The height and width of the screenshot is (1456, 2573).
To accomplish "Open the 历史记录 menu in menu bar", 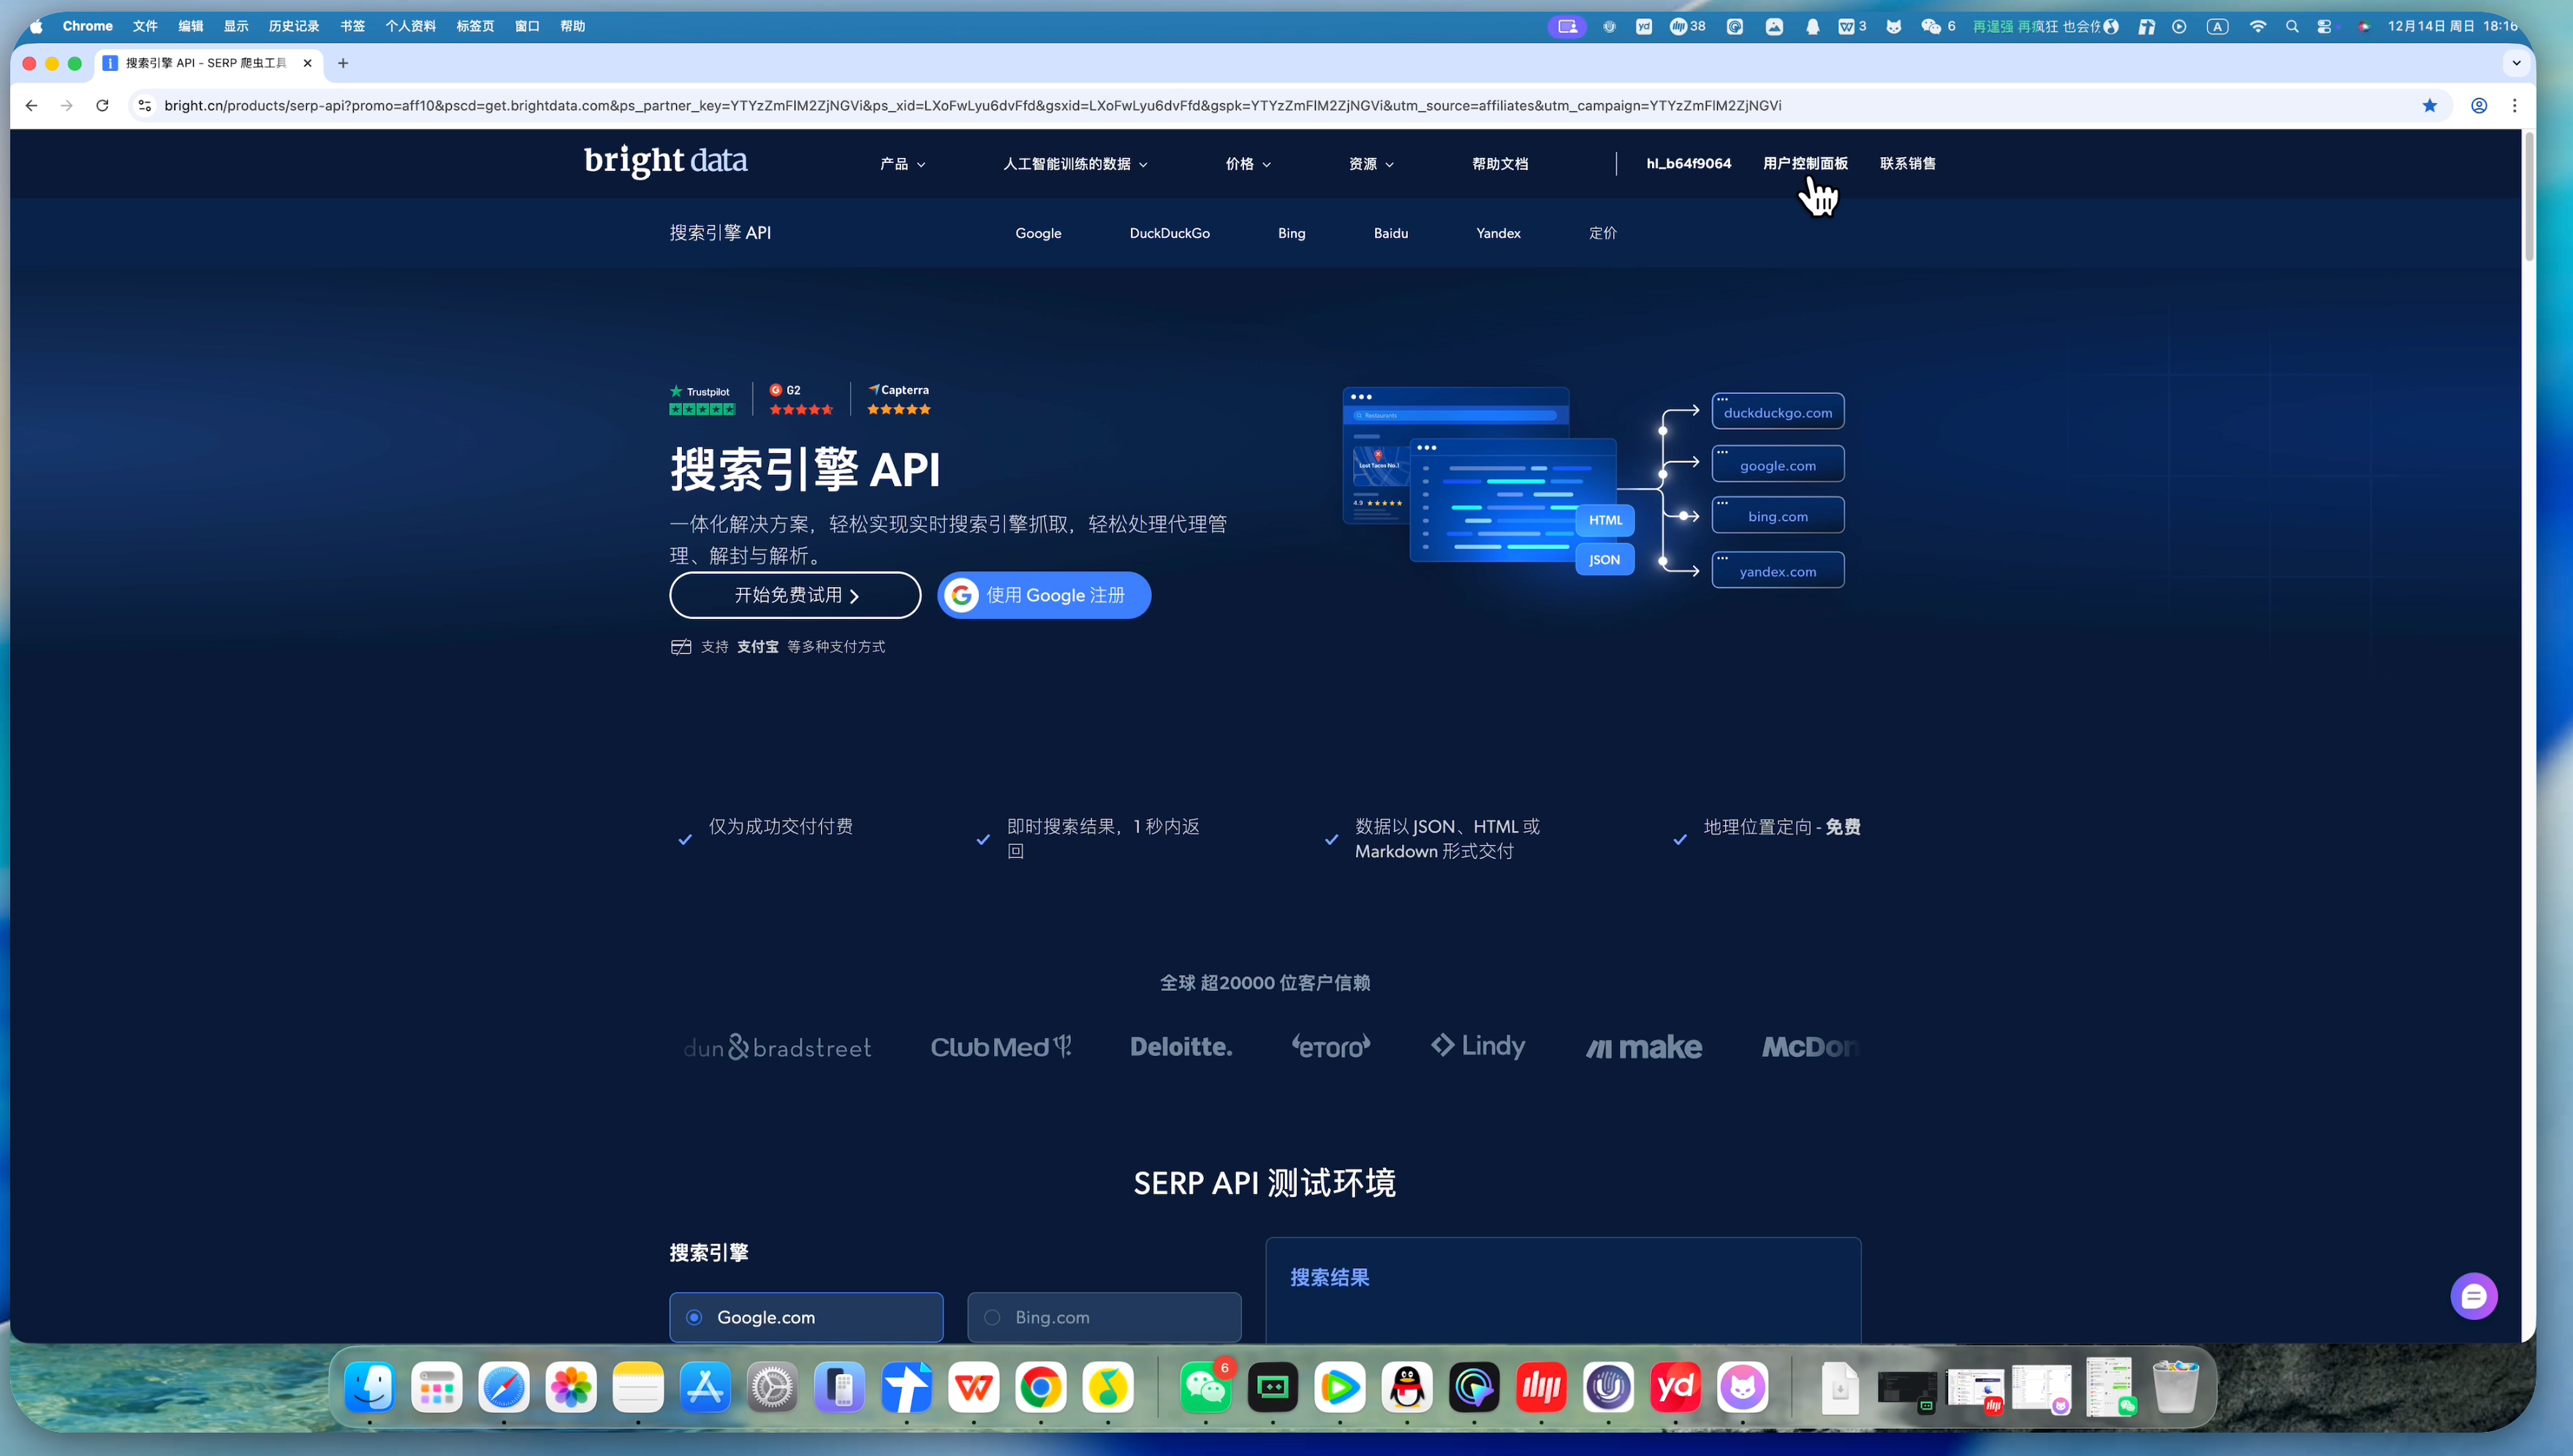I will pos(293,26).
